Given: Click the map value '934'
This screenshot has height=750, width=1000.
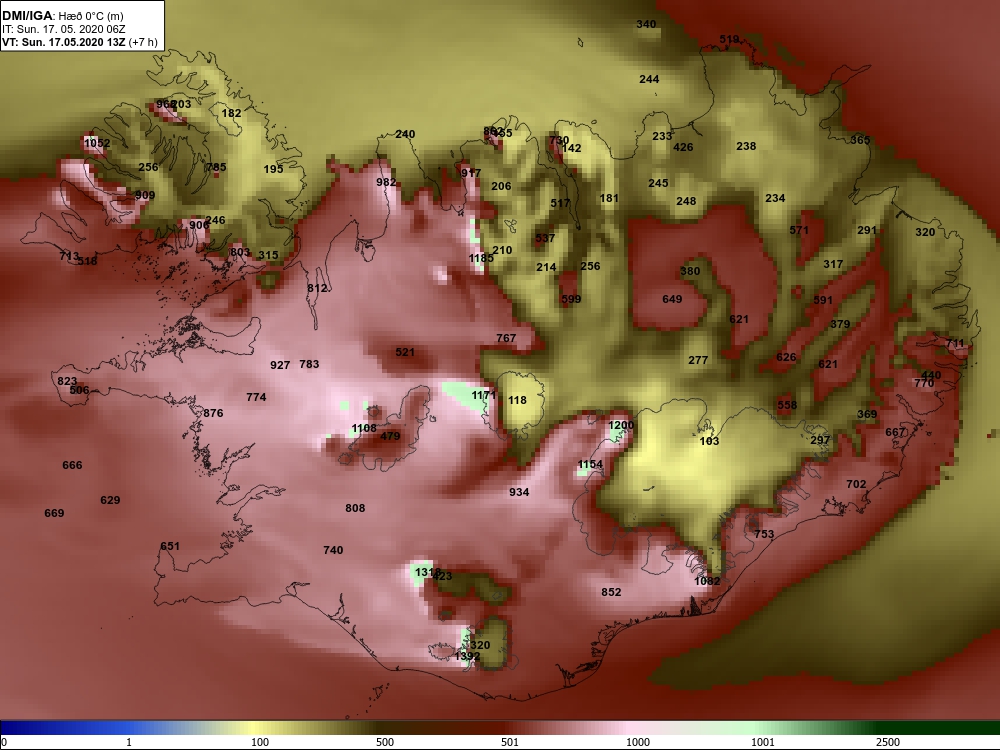Looking at the screenshot, I should tap(519, 492).
